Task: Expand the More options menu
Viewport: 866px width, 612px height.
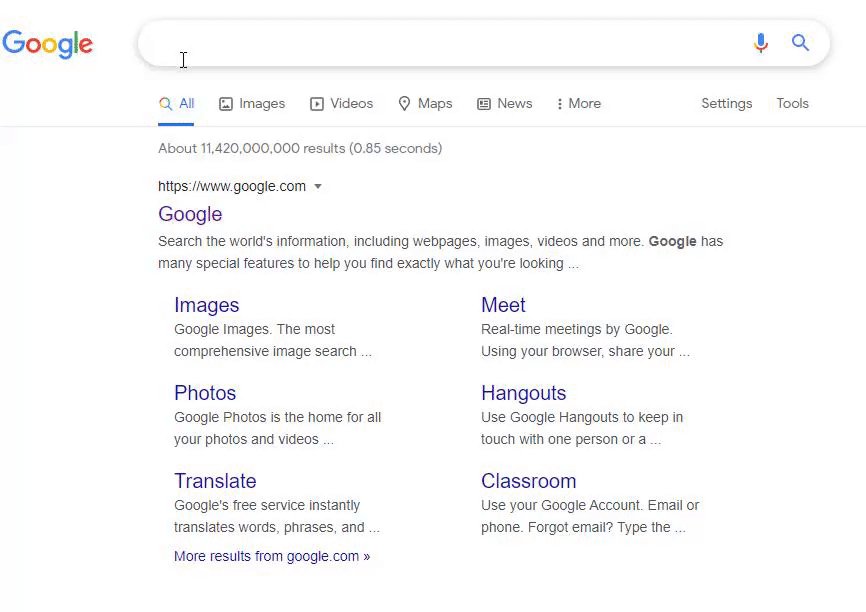Action: click(x=578, y=104)
